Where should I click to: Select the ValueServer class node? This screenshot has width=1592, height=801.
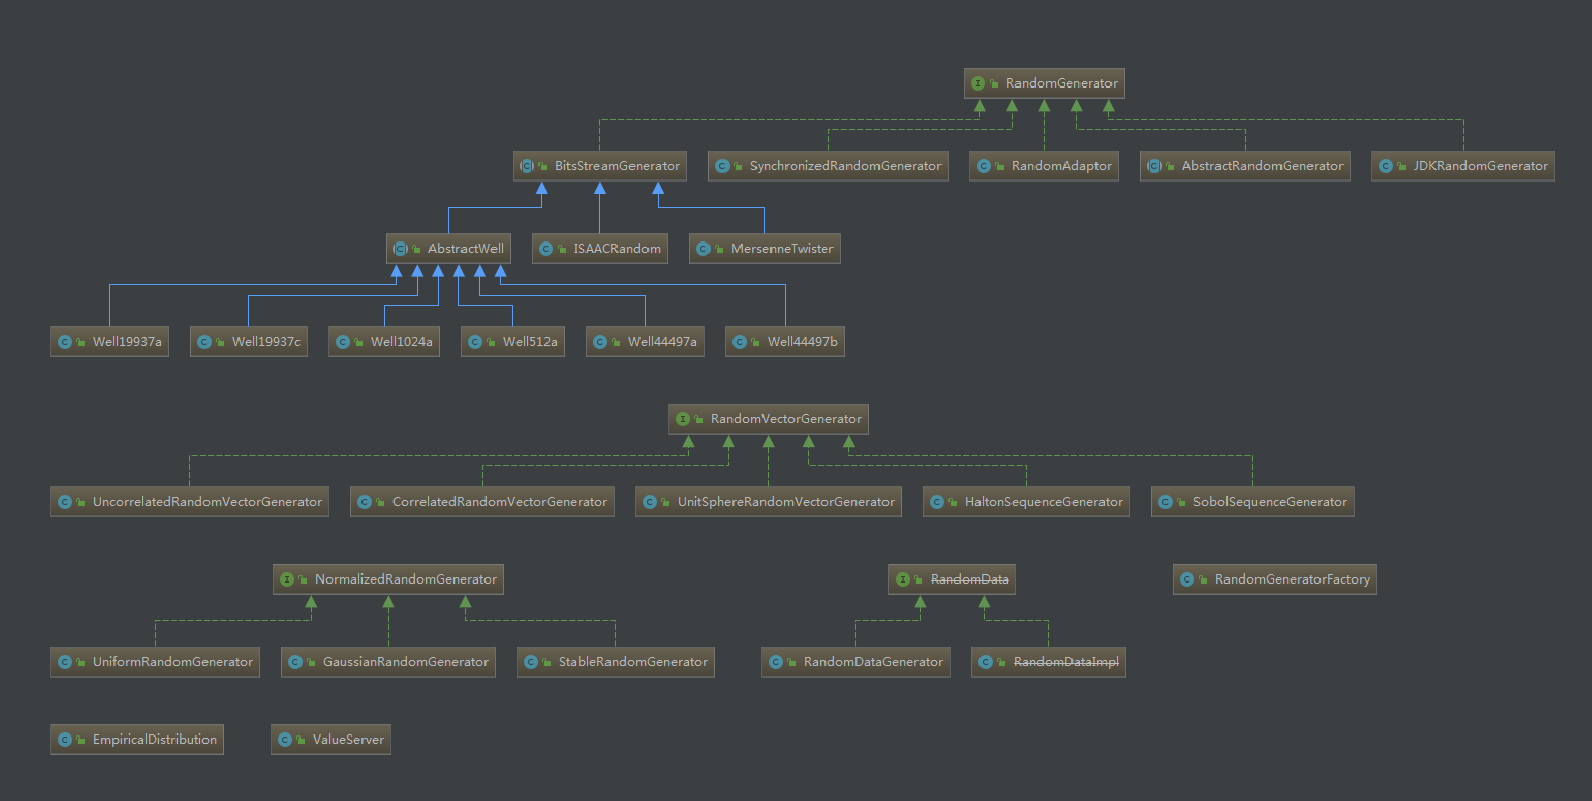tap(331, 740)
